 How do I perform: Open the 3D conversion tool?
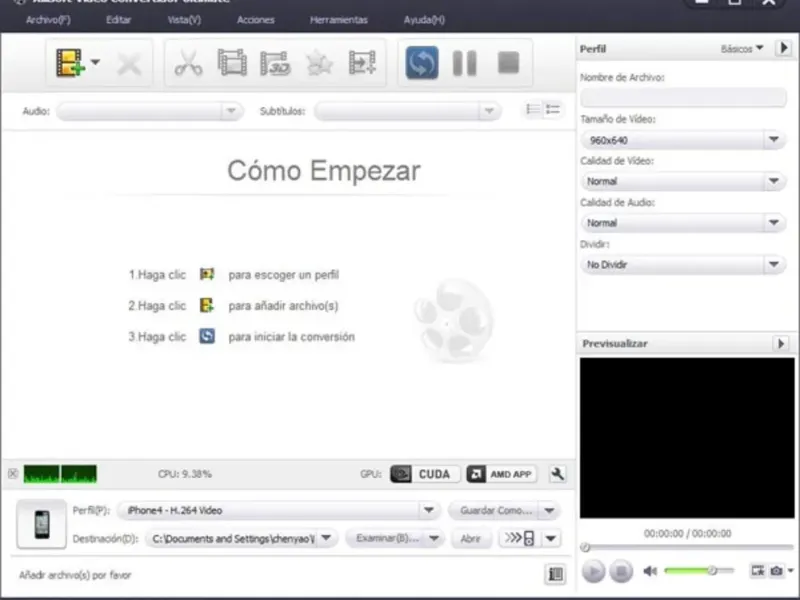coord(276,63)
